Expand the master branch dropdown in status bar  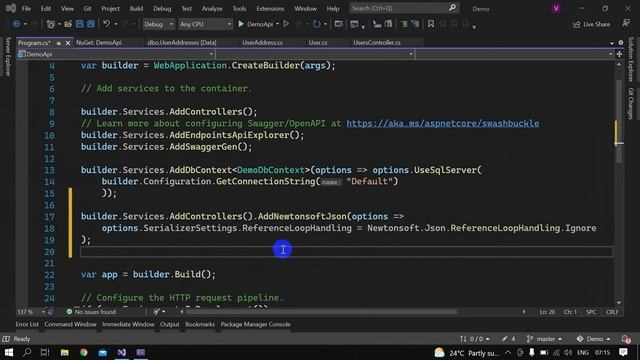pyautogui.click(x=544, y=339)
